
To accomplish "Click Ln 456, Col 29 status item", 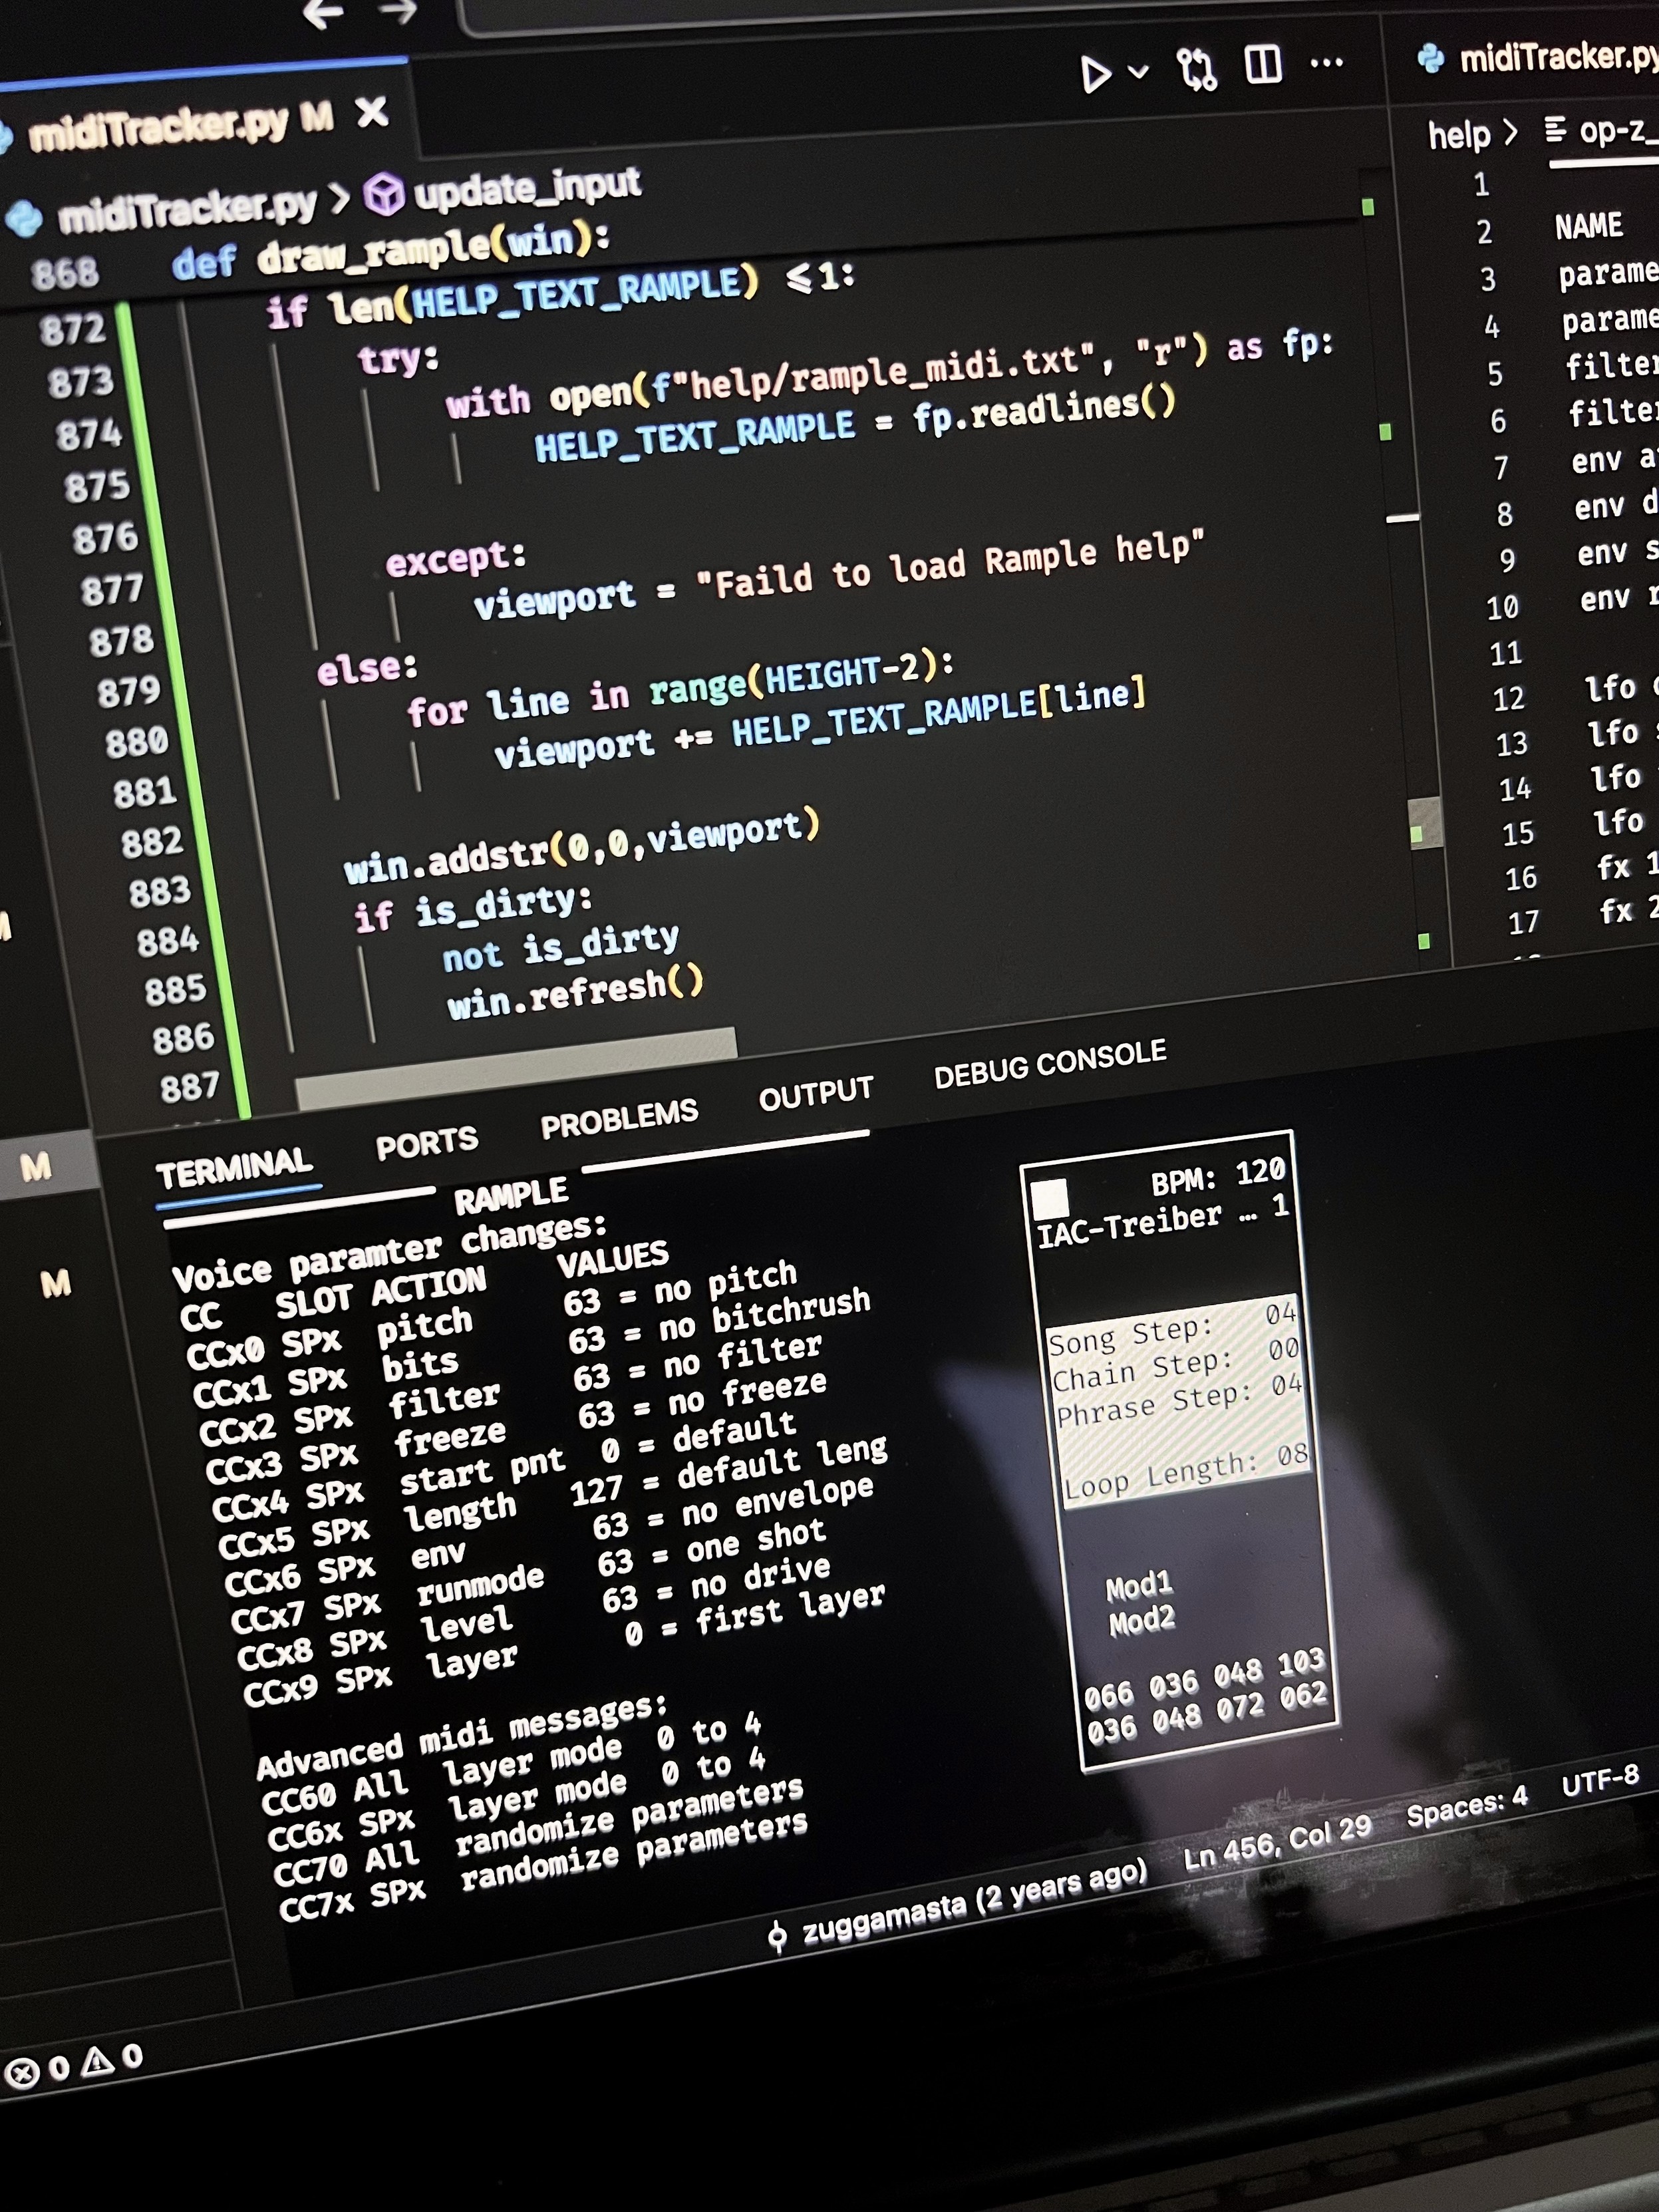I will (1277, 1843).
